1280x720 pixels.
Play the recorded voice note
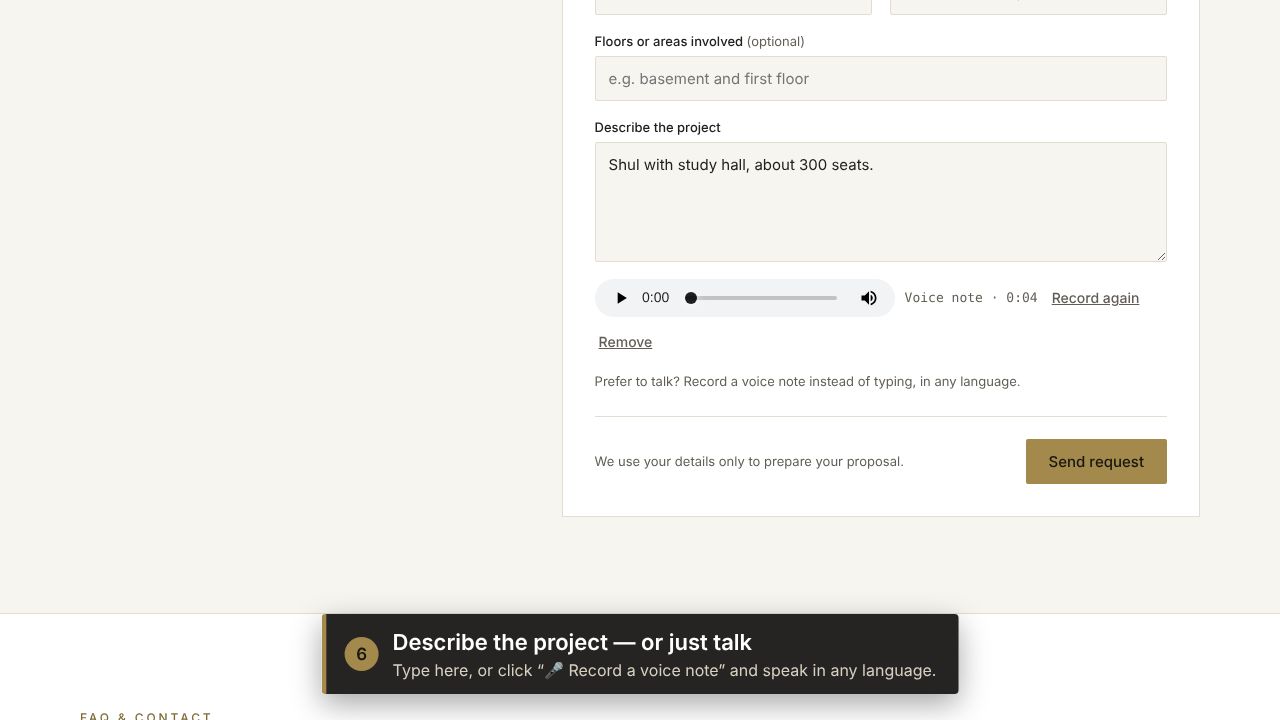pyautogui.click(x=621, y=298)
